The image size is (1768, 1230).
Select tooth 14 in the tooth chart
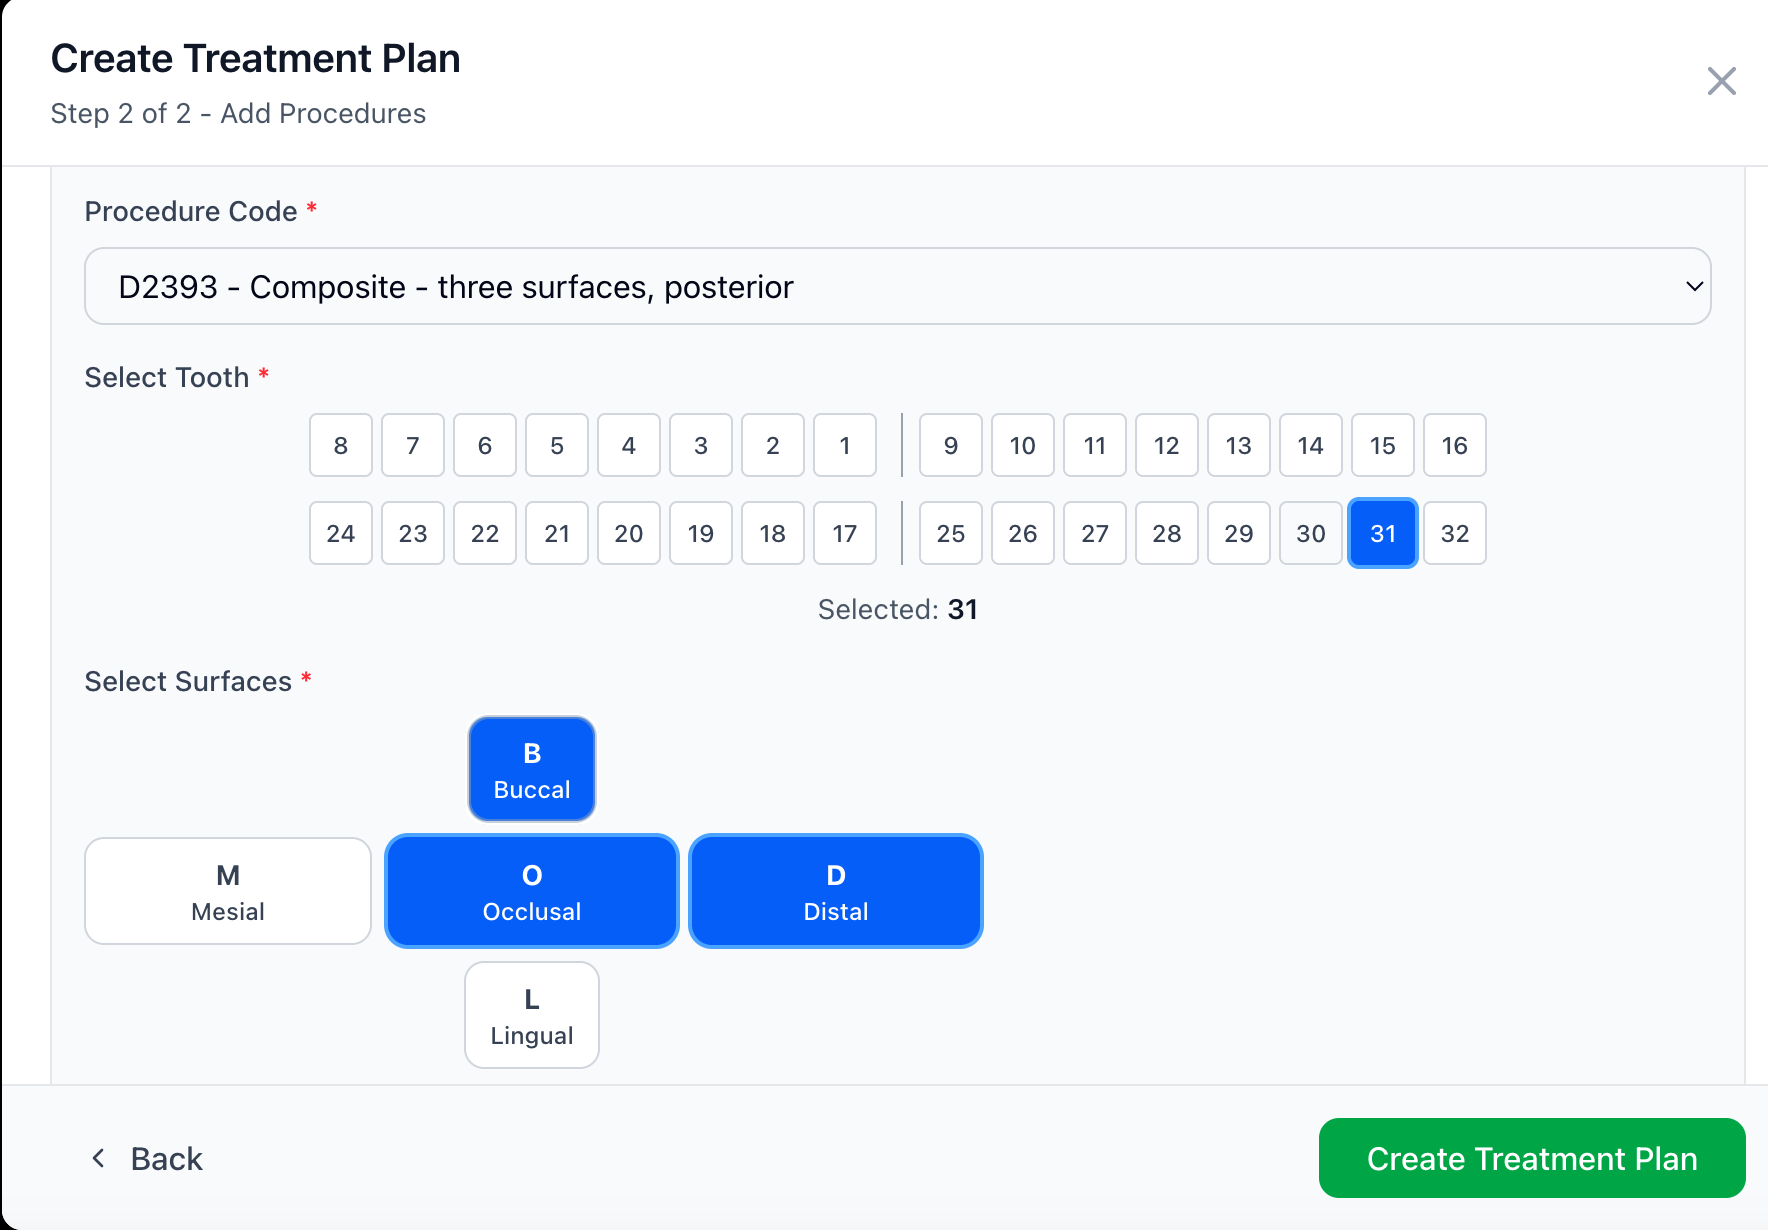[1311, 446]
